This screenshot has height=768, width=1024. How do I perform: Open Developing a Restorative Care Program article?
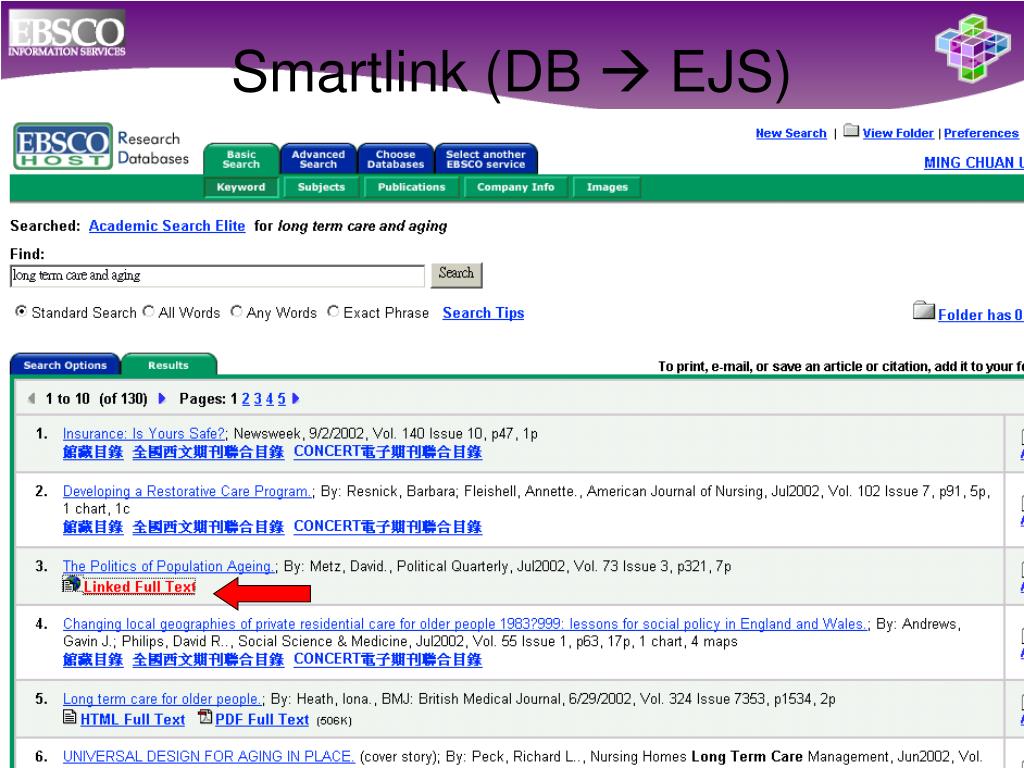coord(187,491)
